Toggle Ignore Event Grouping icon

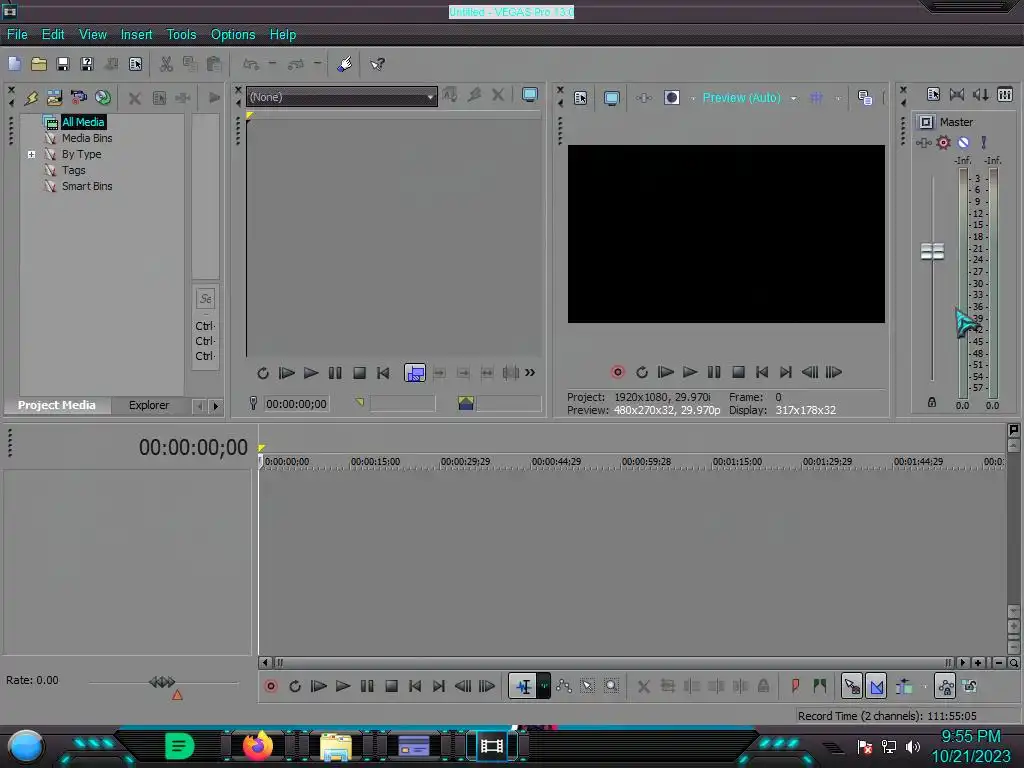(x=970, y=686)
